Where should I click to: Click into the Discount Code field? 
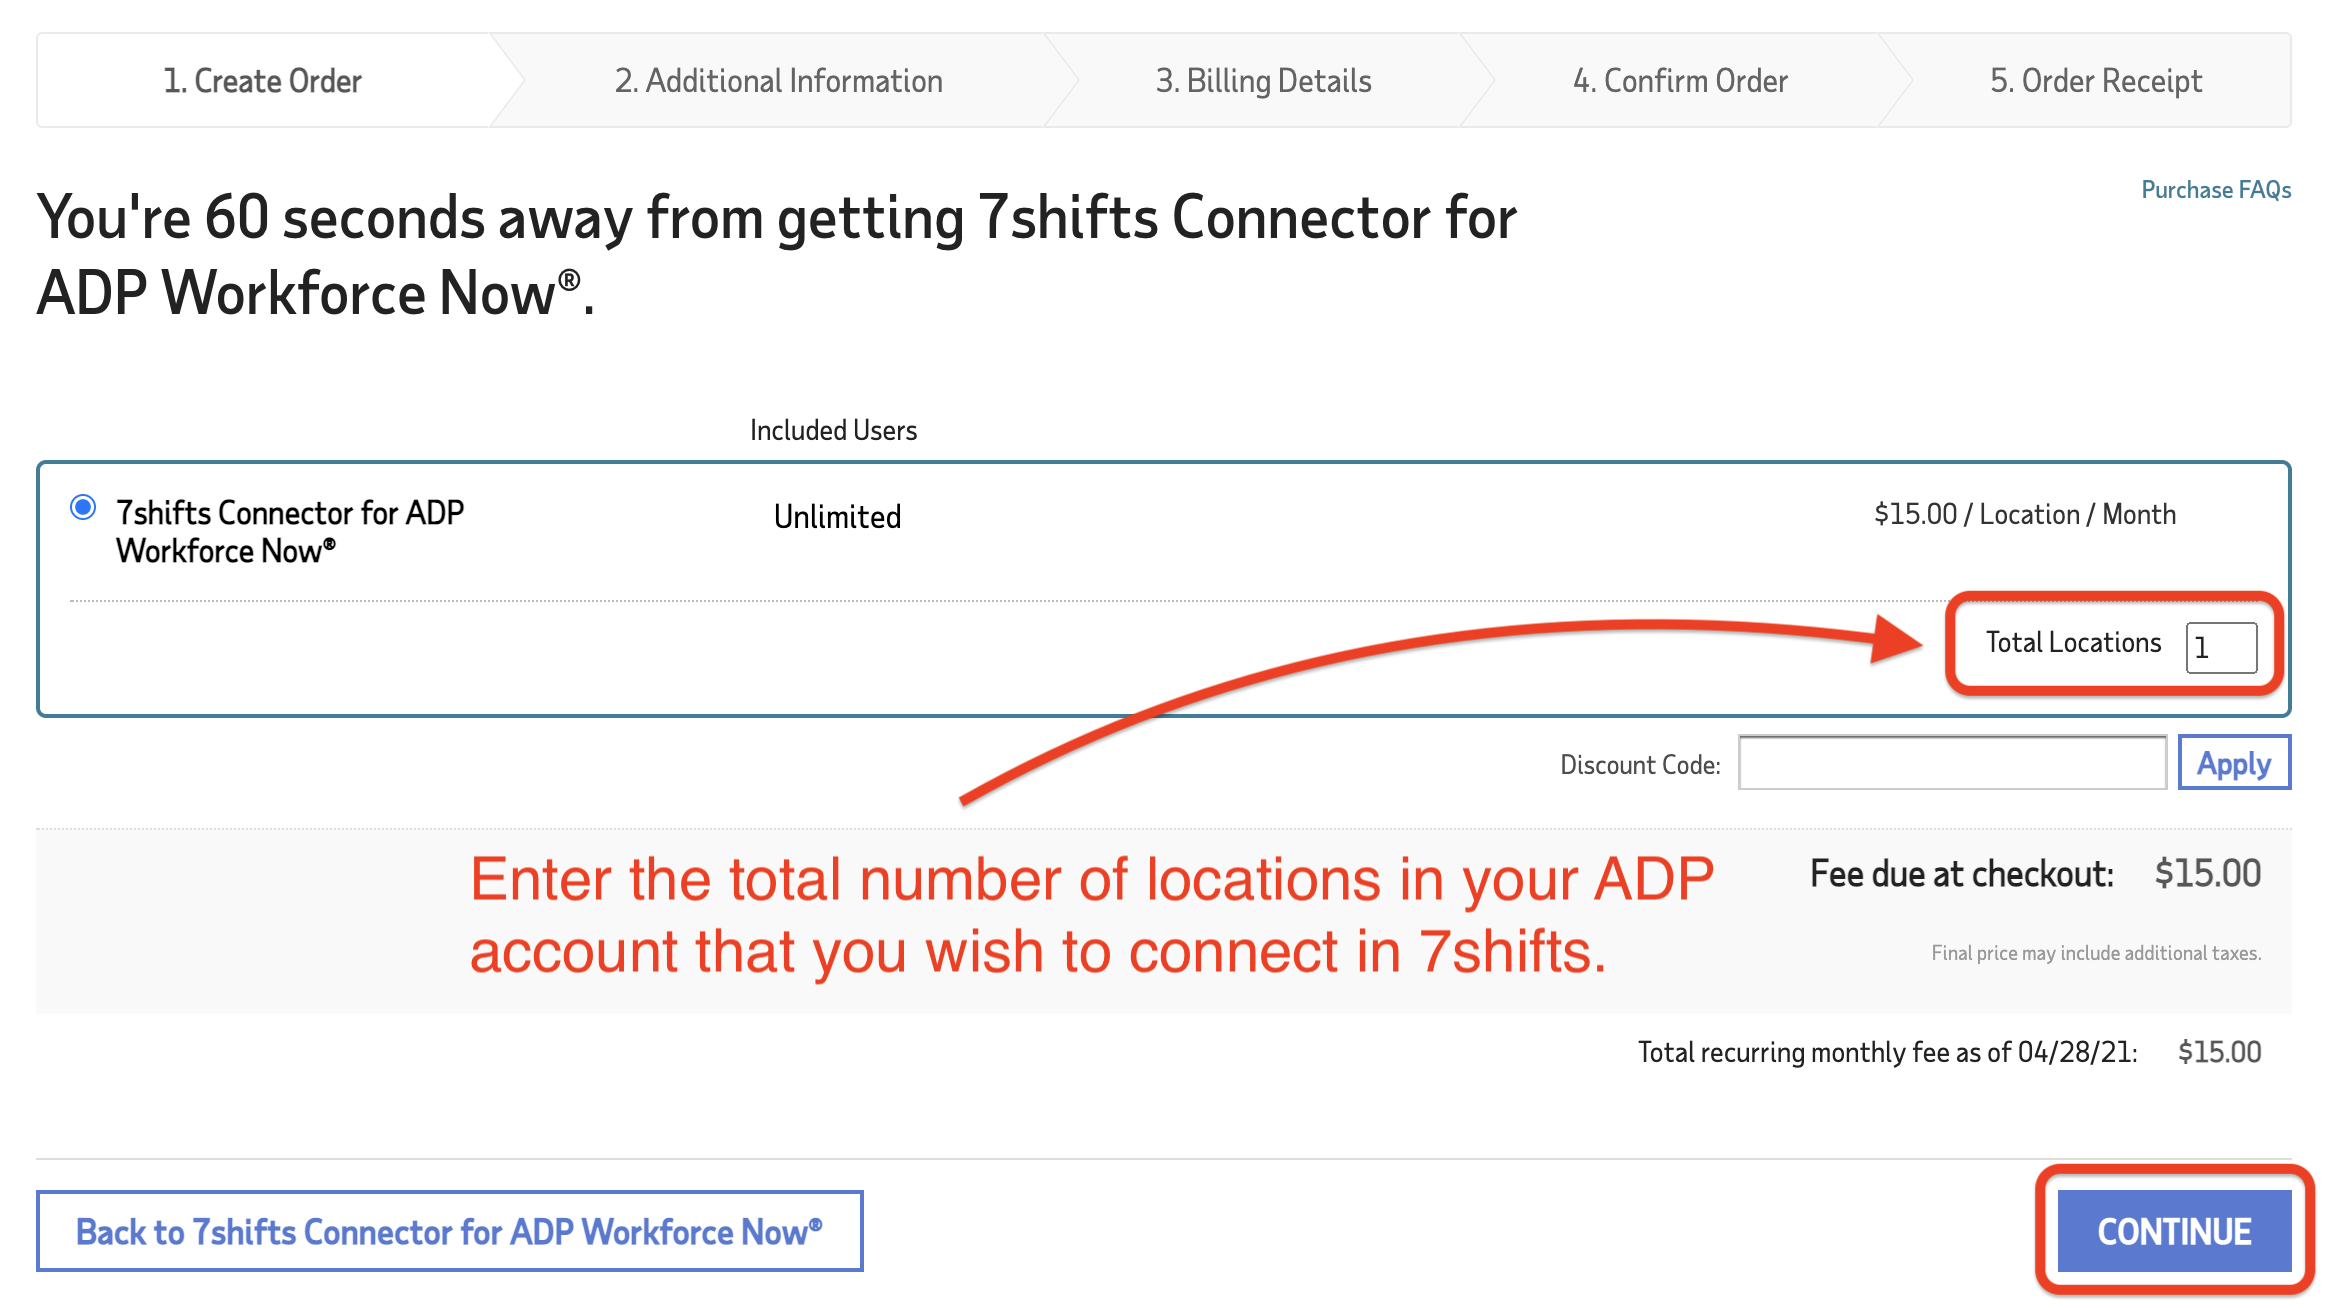click(1951, 763)
